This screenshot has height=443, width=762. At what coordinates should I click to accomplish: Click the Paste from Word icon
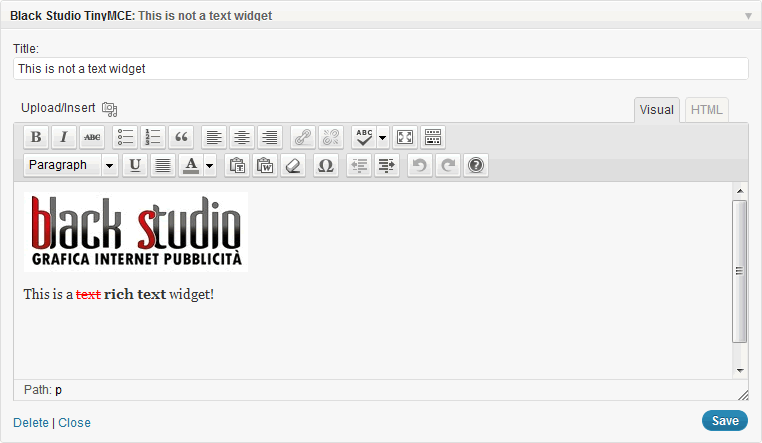265,166
